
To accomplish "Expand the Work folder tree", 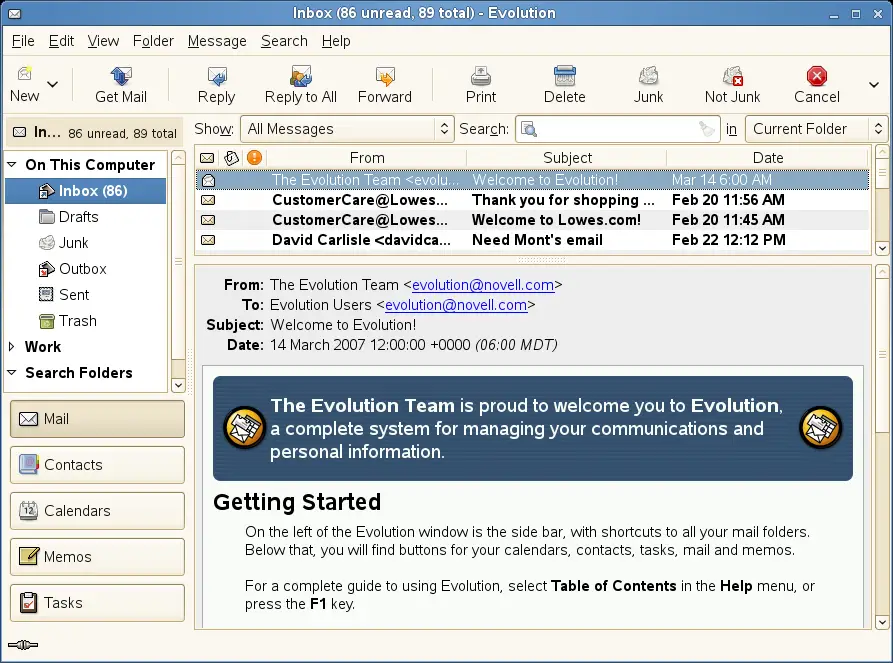I will (12, 347).
